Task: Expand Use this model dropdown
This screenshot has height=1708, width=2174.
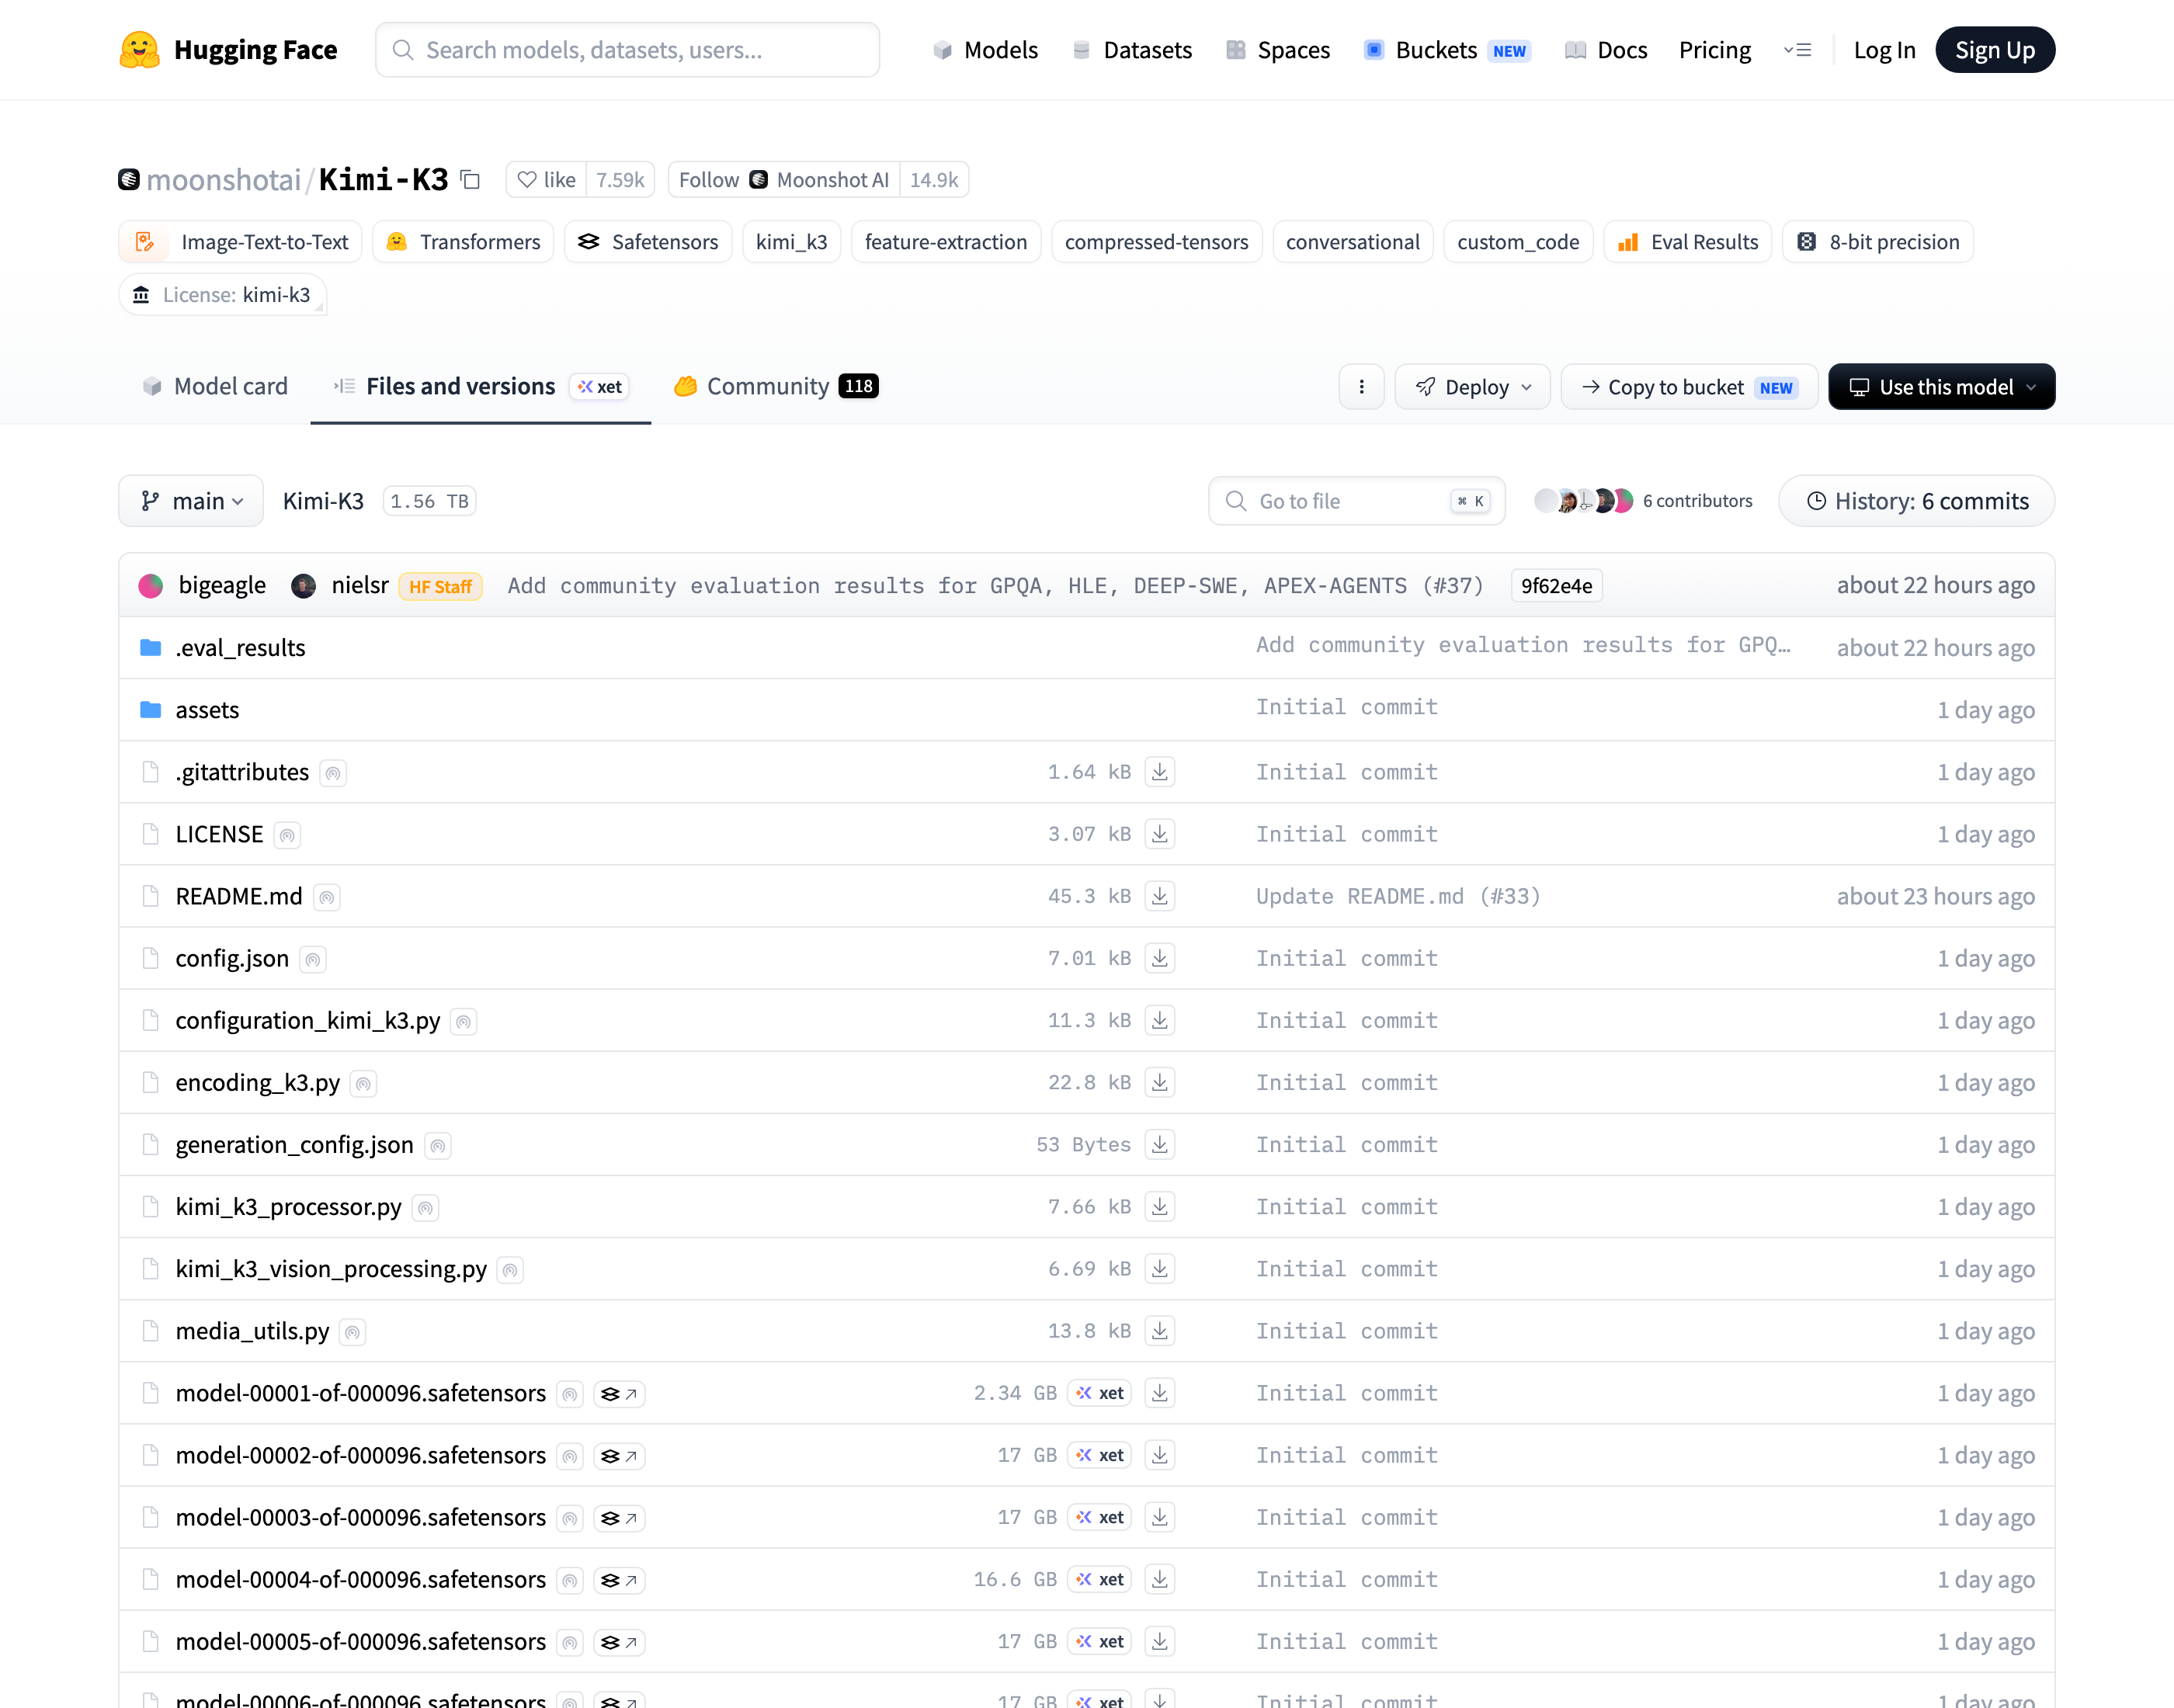Action: pos(1941,387)
